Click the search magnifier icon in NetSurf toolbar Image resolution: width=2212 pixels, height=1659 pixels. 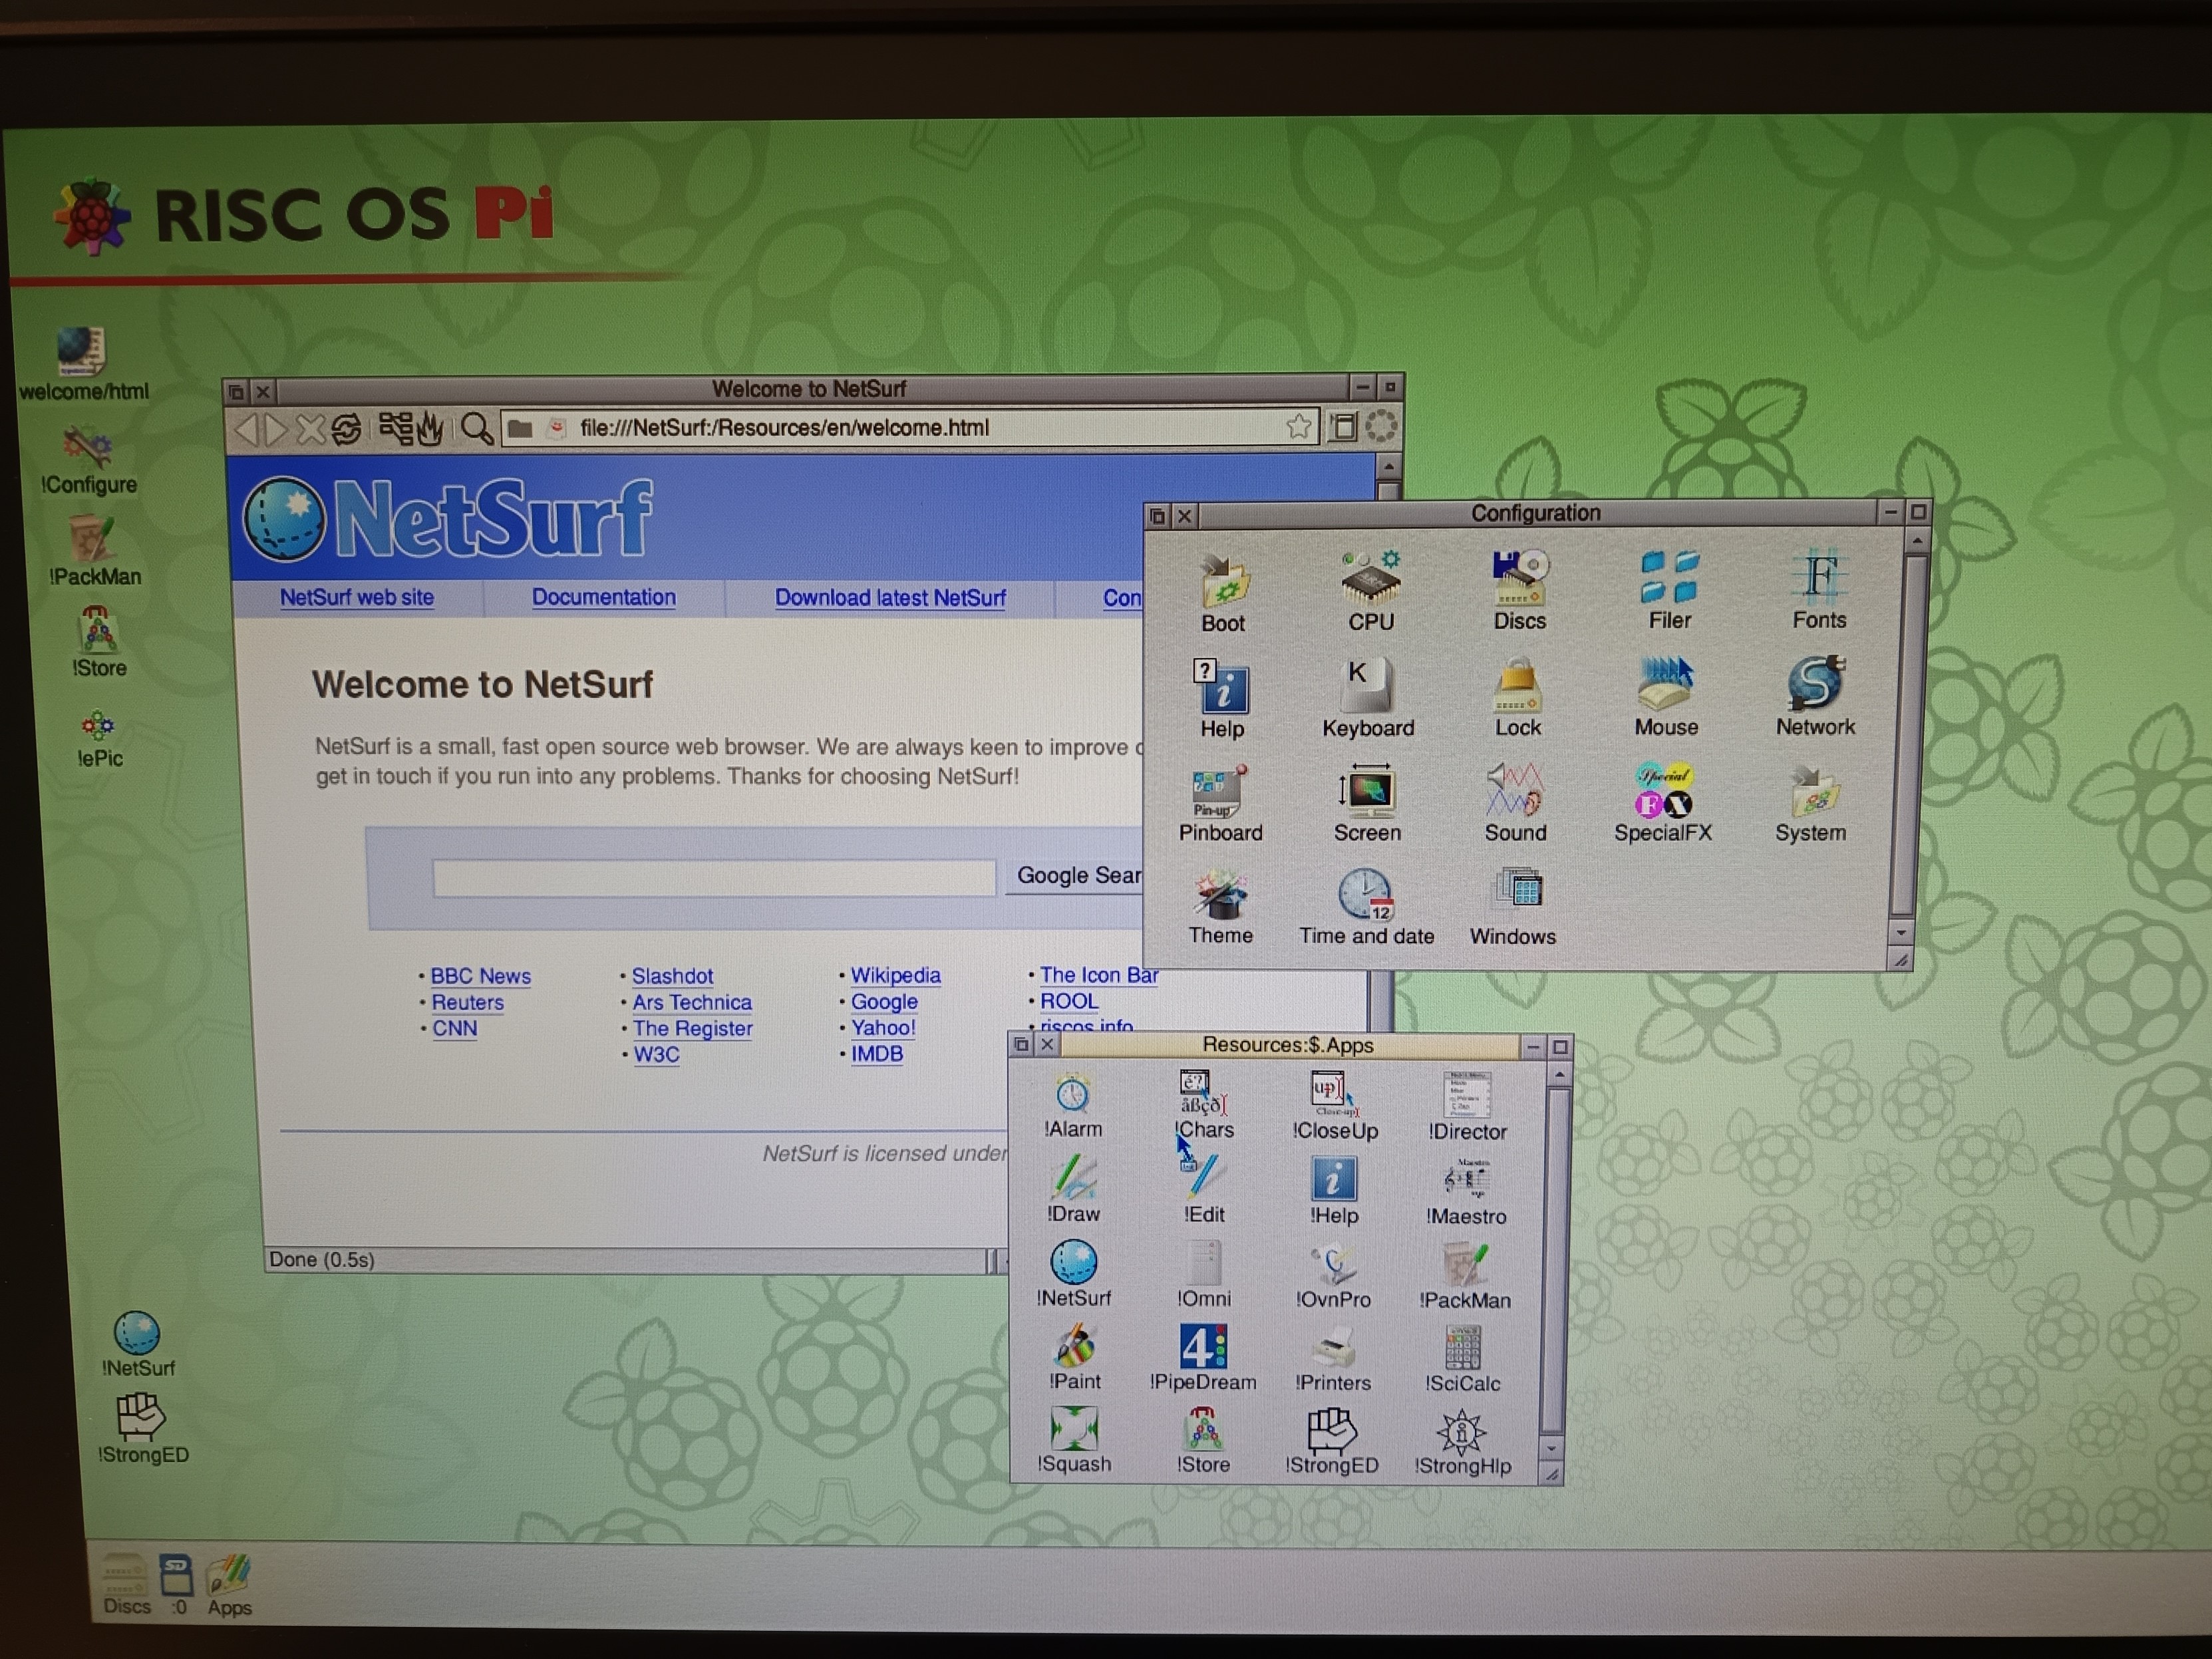(x=476, y=429)
